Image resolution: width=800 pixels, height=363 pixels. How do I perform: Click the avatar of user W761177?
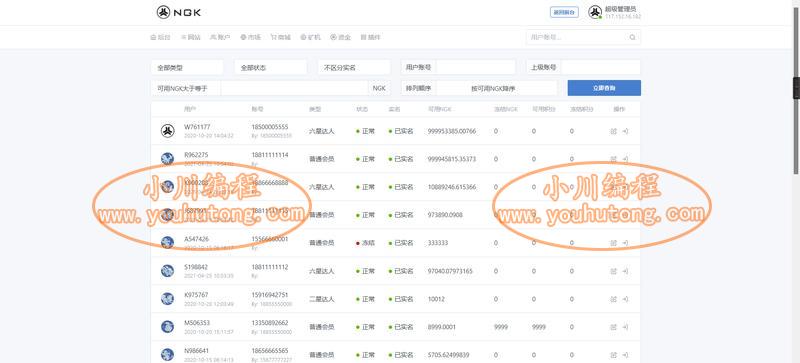tap(167, 131)
